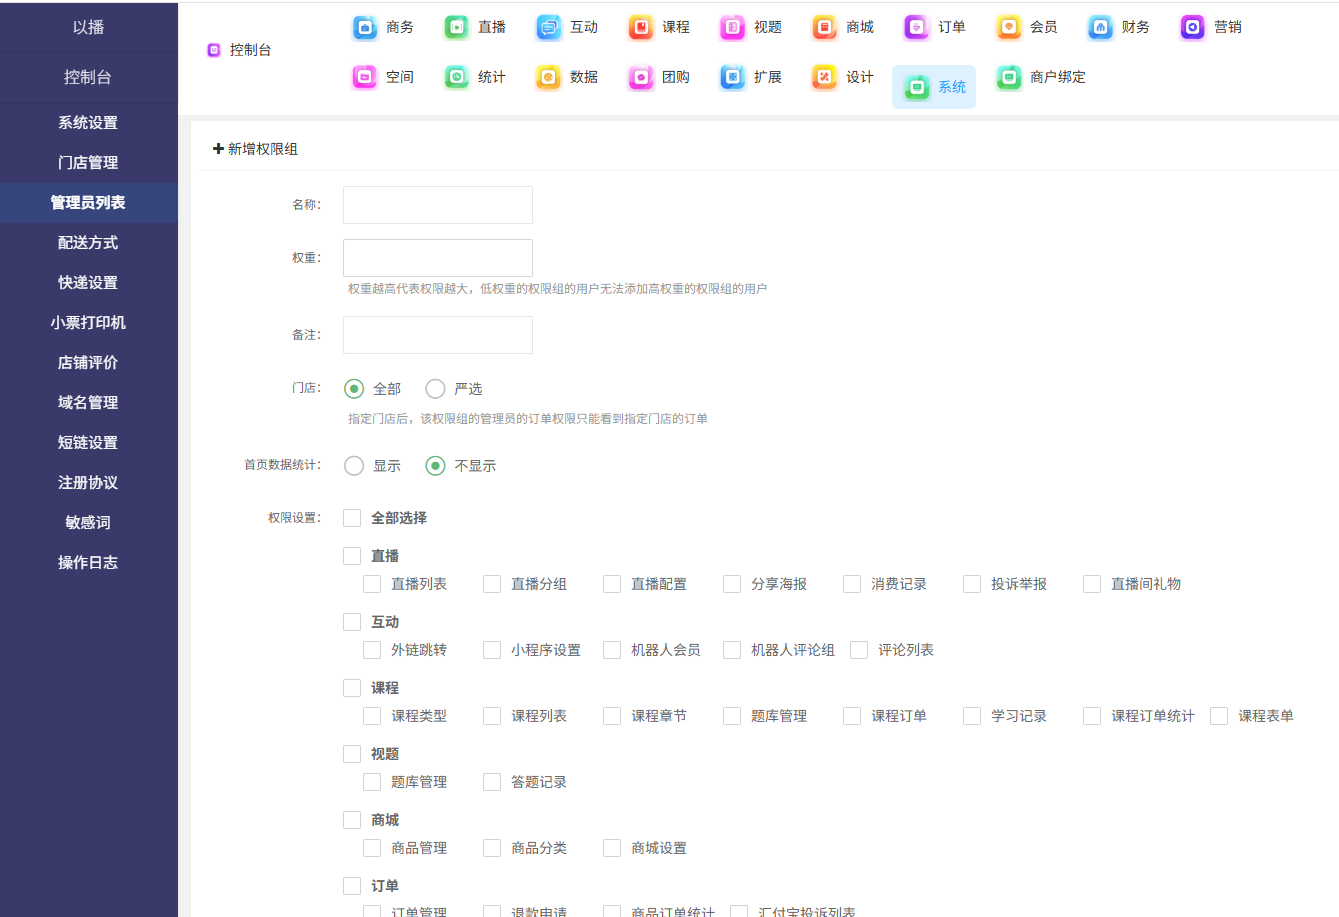The height and width of the screenshot is (917, 1339).
Task: Focus the 权重 text field
Action: [x=438, y=258]
